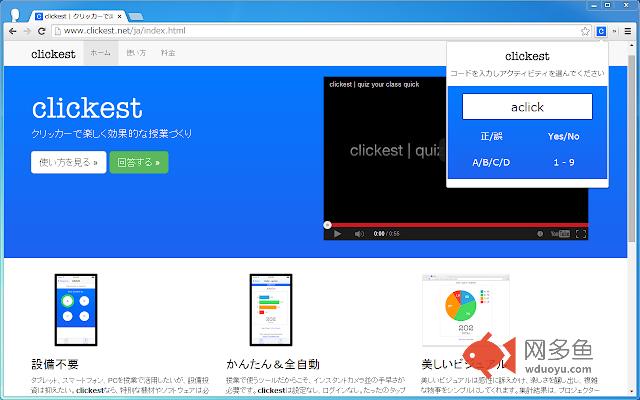Open the 使い方 navigation tab
Image resolution: width=640 pixels, height=400 pixels.
136,53
